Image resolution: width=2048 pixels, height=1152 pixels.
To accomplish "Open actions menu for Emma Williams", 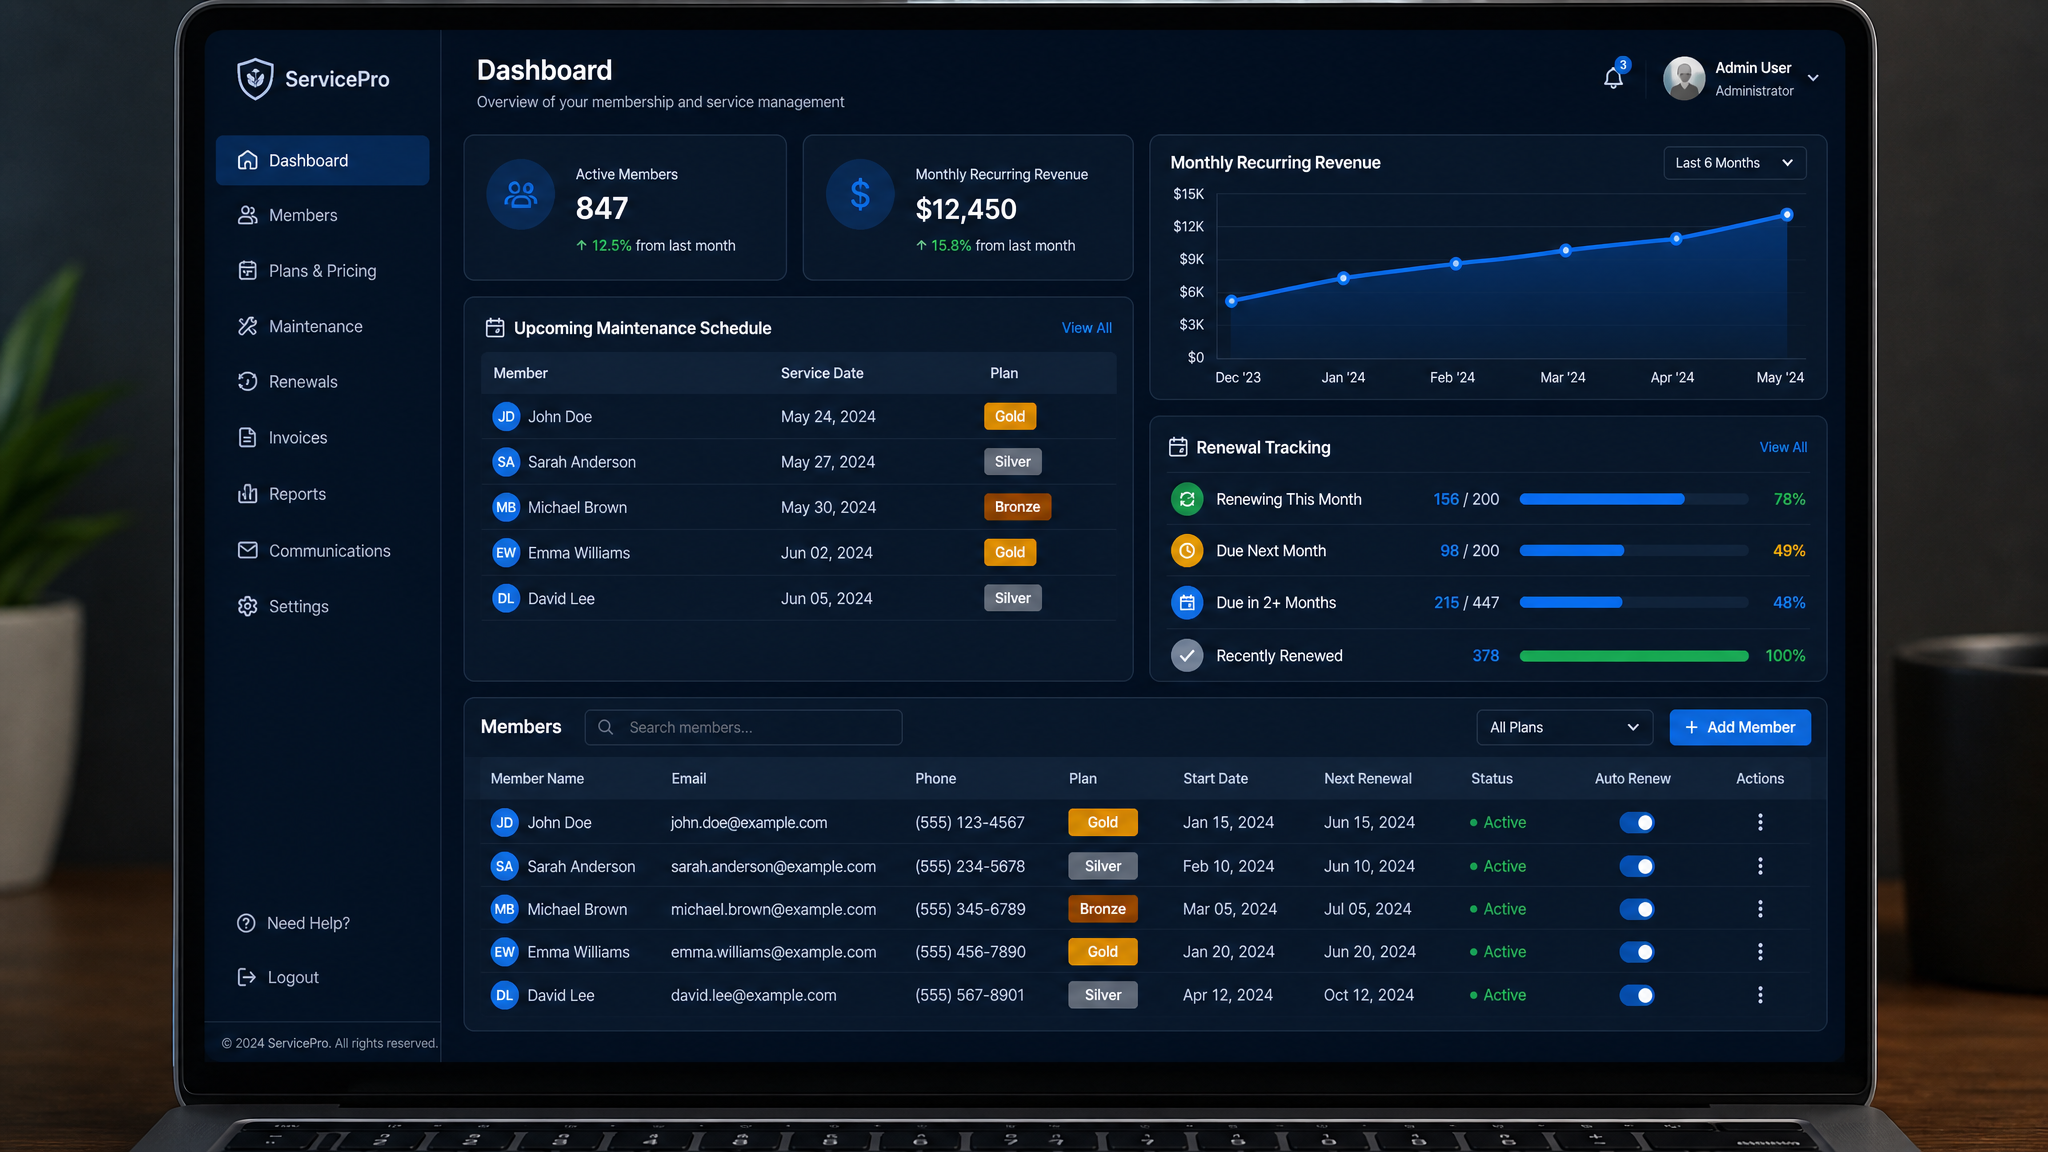I will 1760,952.
